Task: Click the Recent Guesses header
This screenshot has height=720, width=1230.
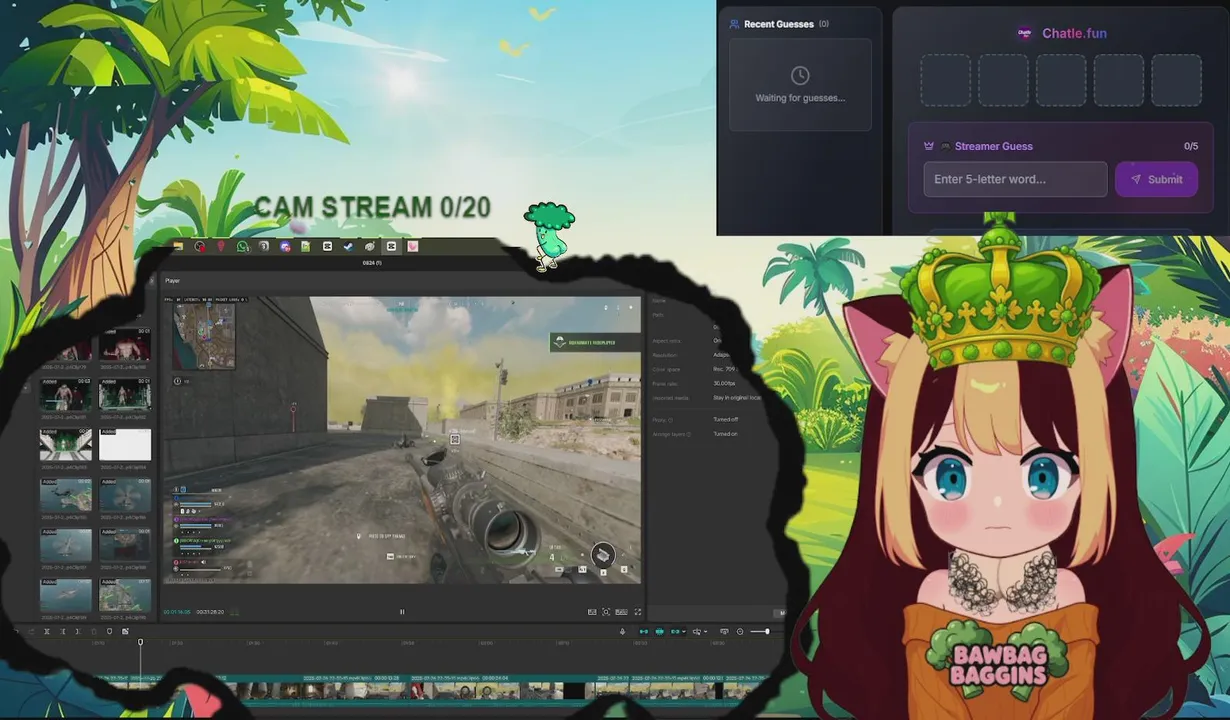Action: 778,24
